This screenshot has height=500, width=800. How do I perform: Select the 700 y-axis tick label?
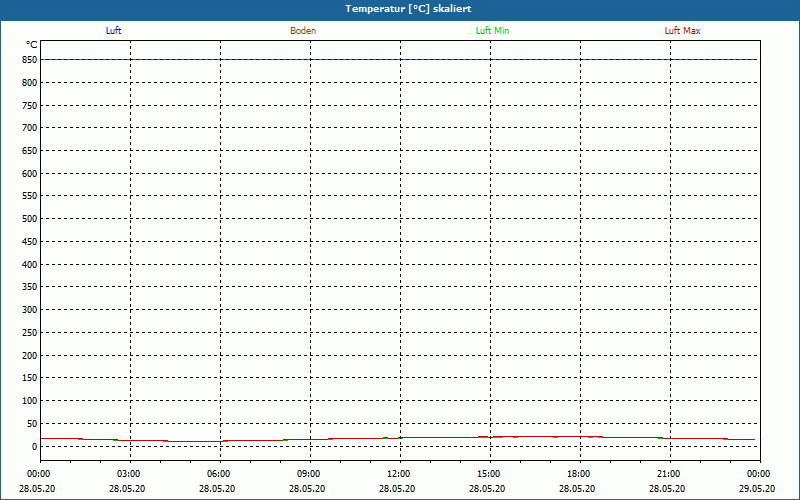tap(29, 128)
